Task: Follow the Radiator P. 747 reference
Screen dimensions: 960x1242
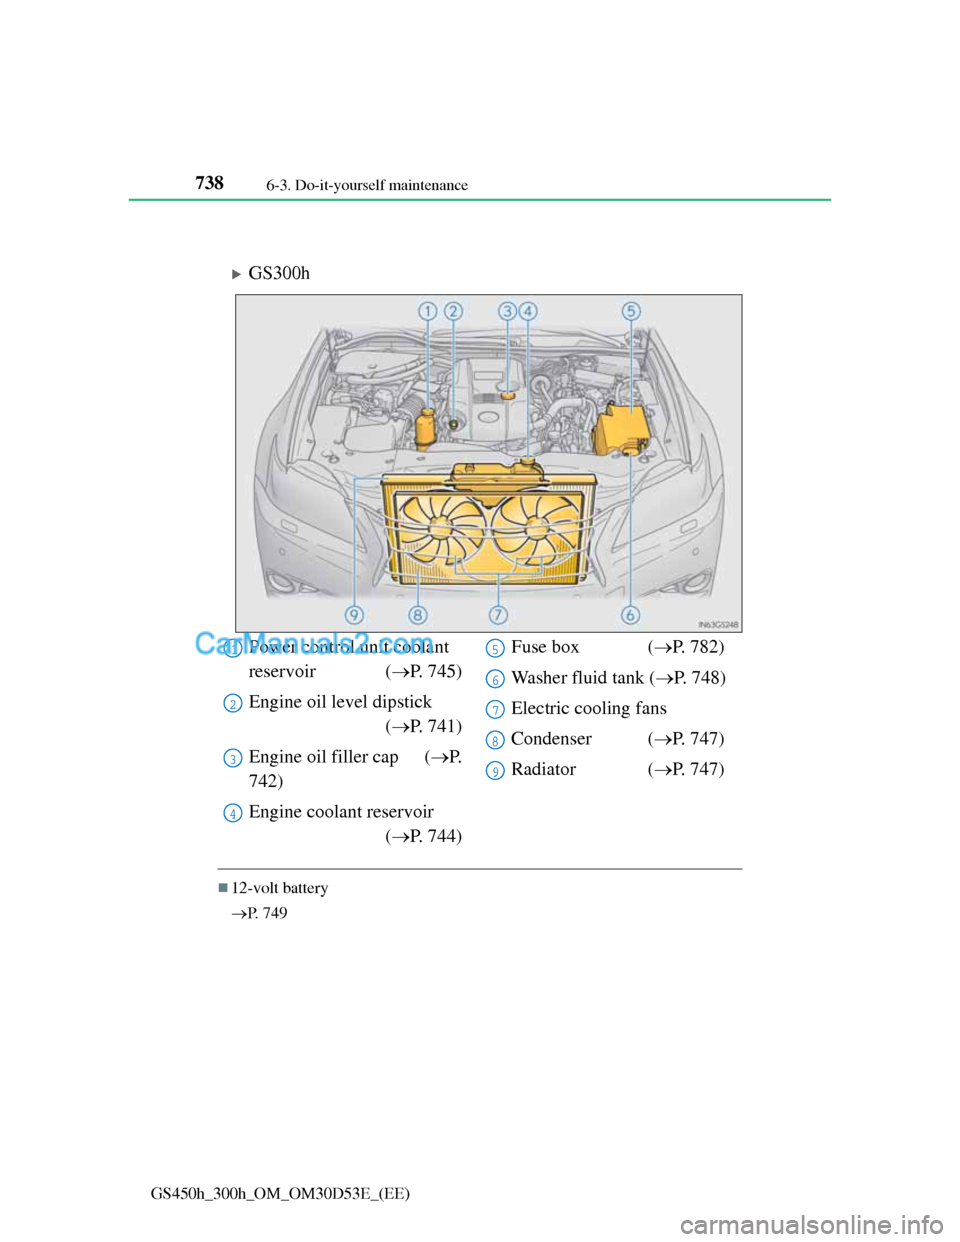Action: [686, 770]
